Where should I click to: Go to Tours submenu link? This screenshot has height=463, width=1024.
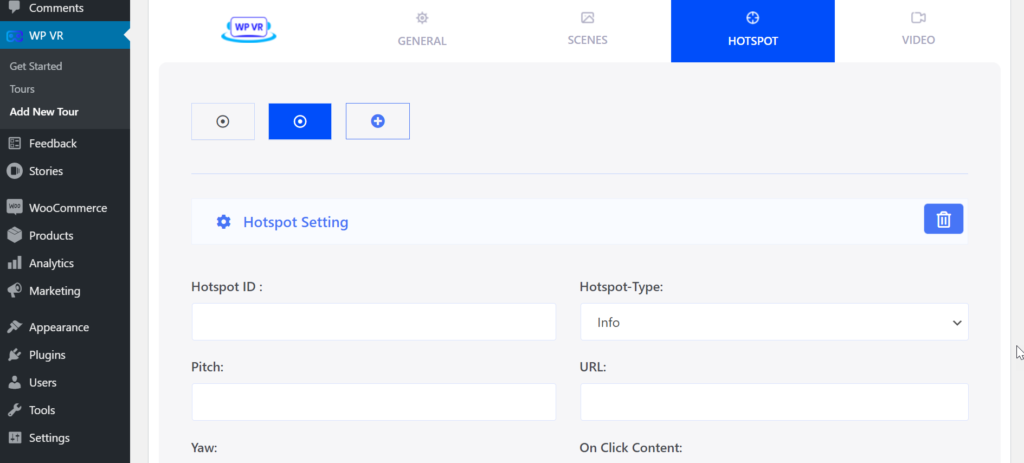pos(22,89)
